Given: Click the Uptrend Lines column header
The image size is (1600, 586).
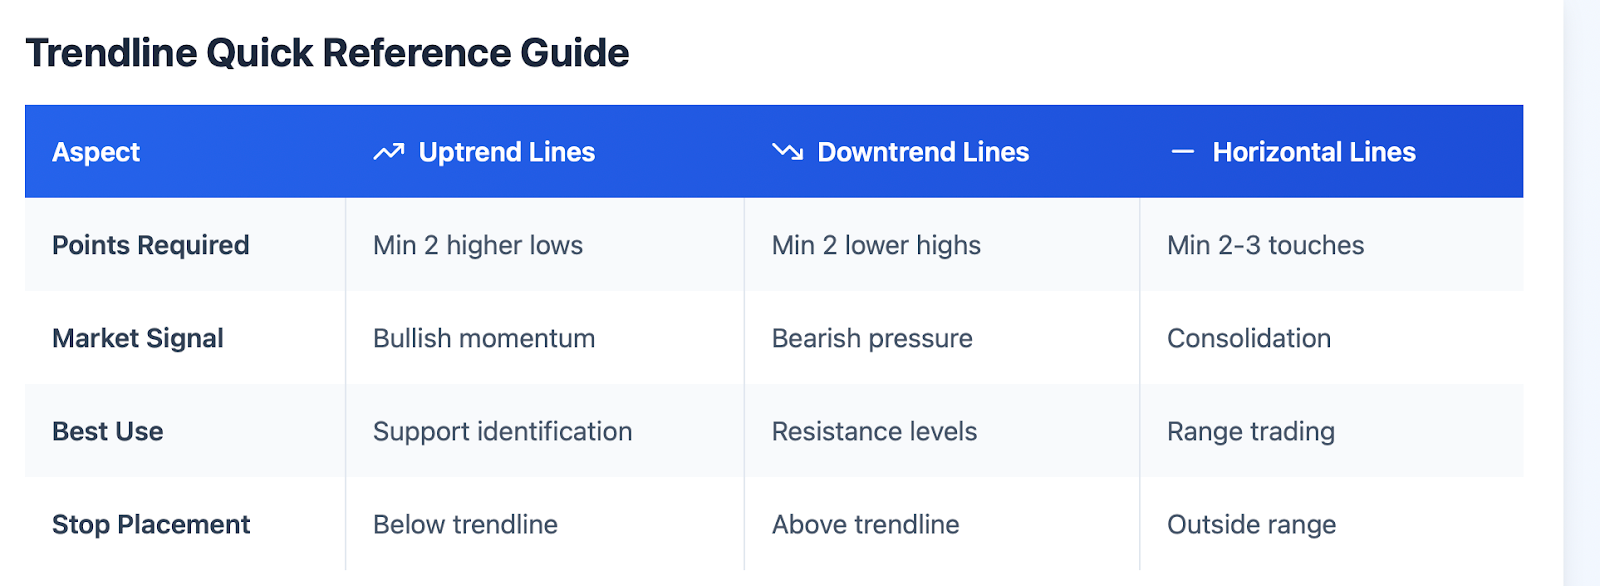Looking at the screenshot, I should tap(507, 152).
